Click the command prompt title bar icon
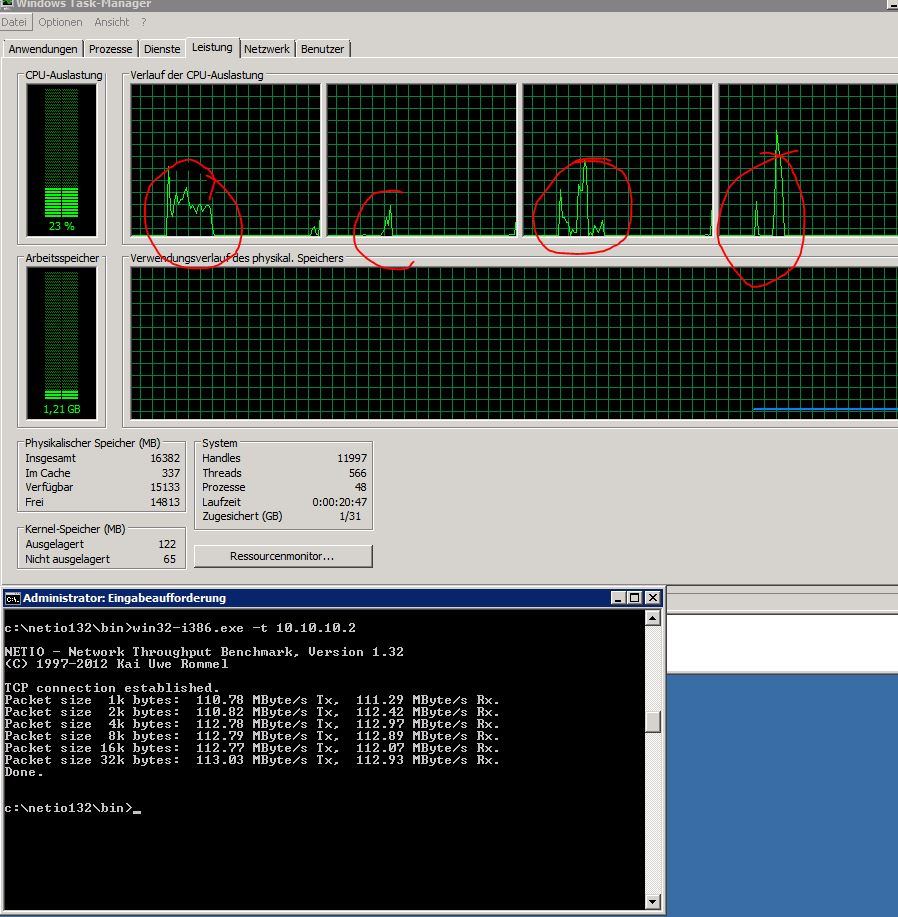The height and width of the screenshot is (917, 898). tap(12, 598)
